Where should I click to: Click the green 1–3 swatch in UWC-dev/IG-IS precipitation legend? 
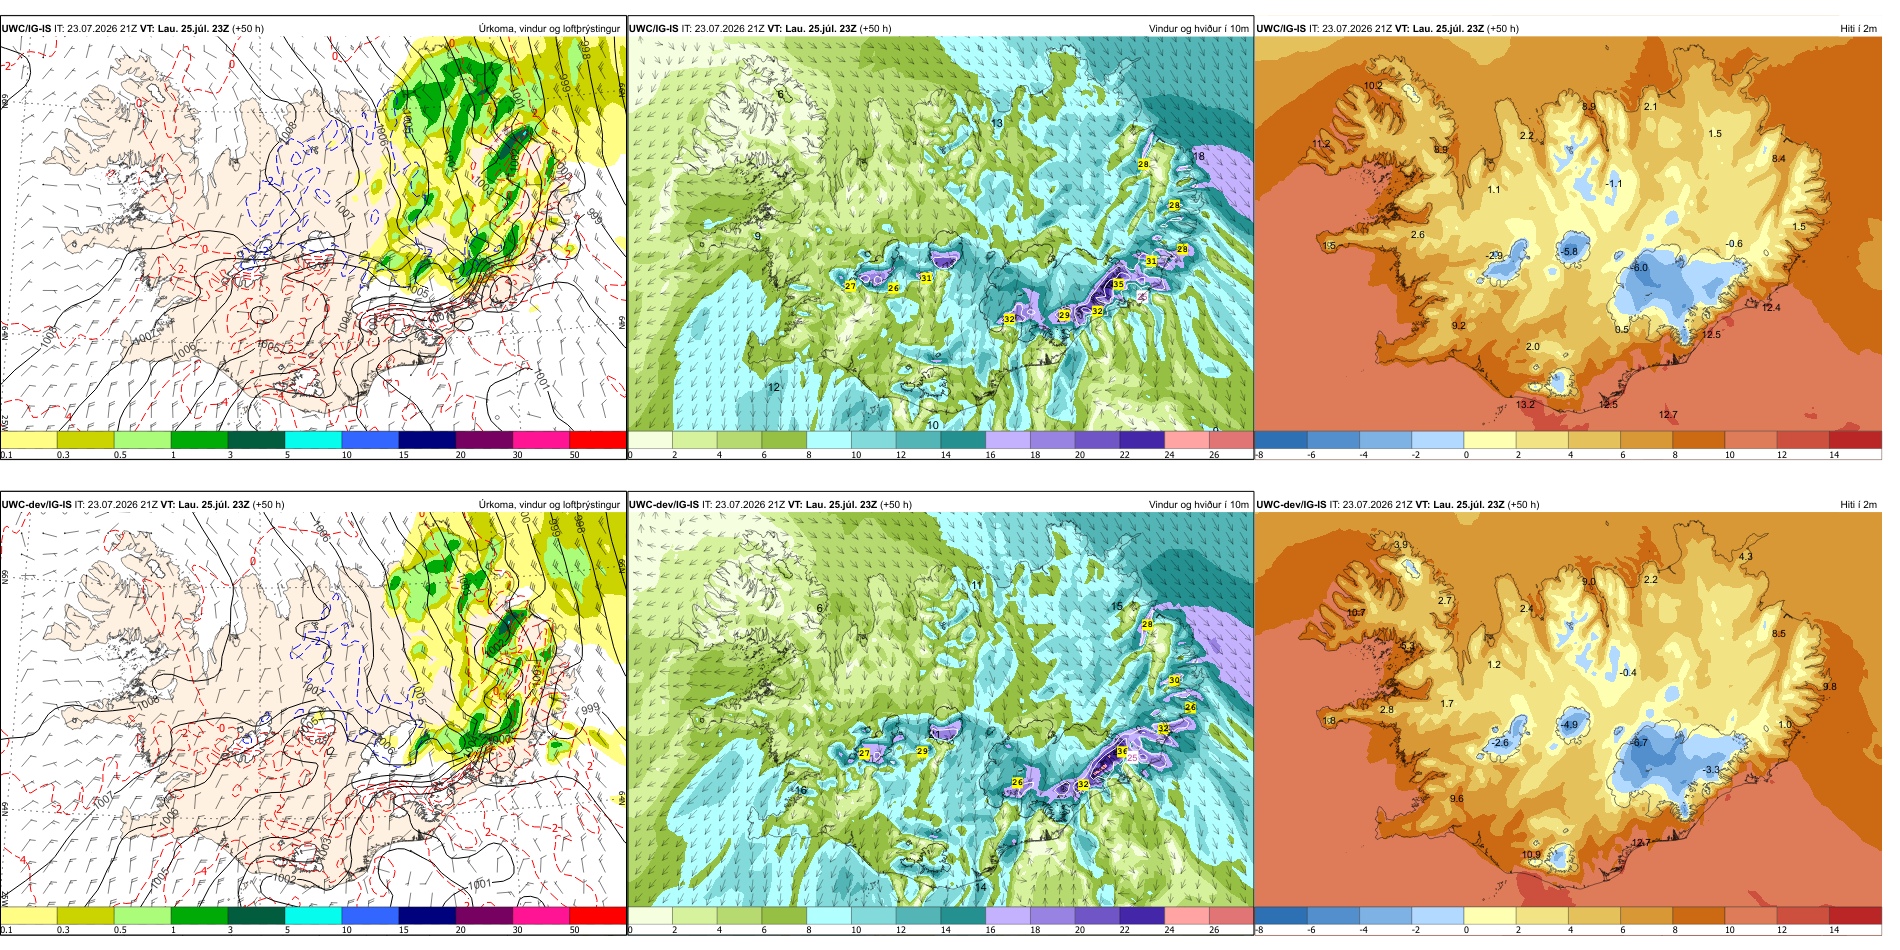point(199,916)
